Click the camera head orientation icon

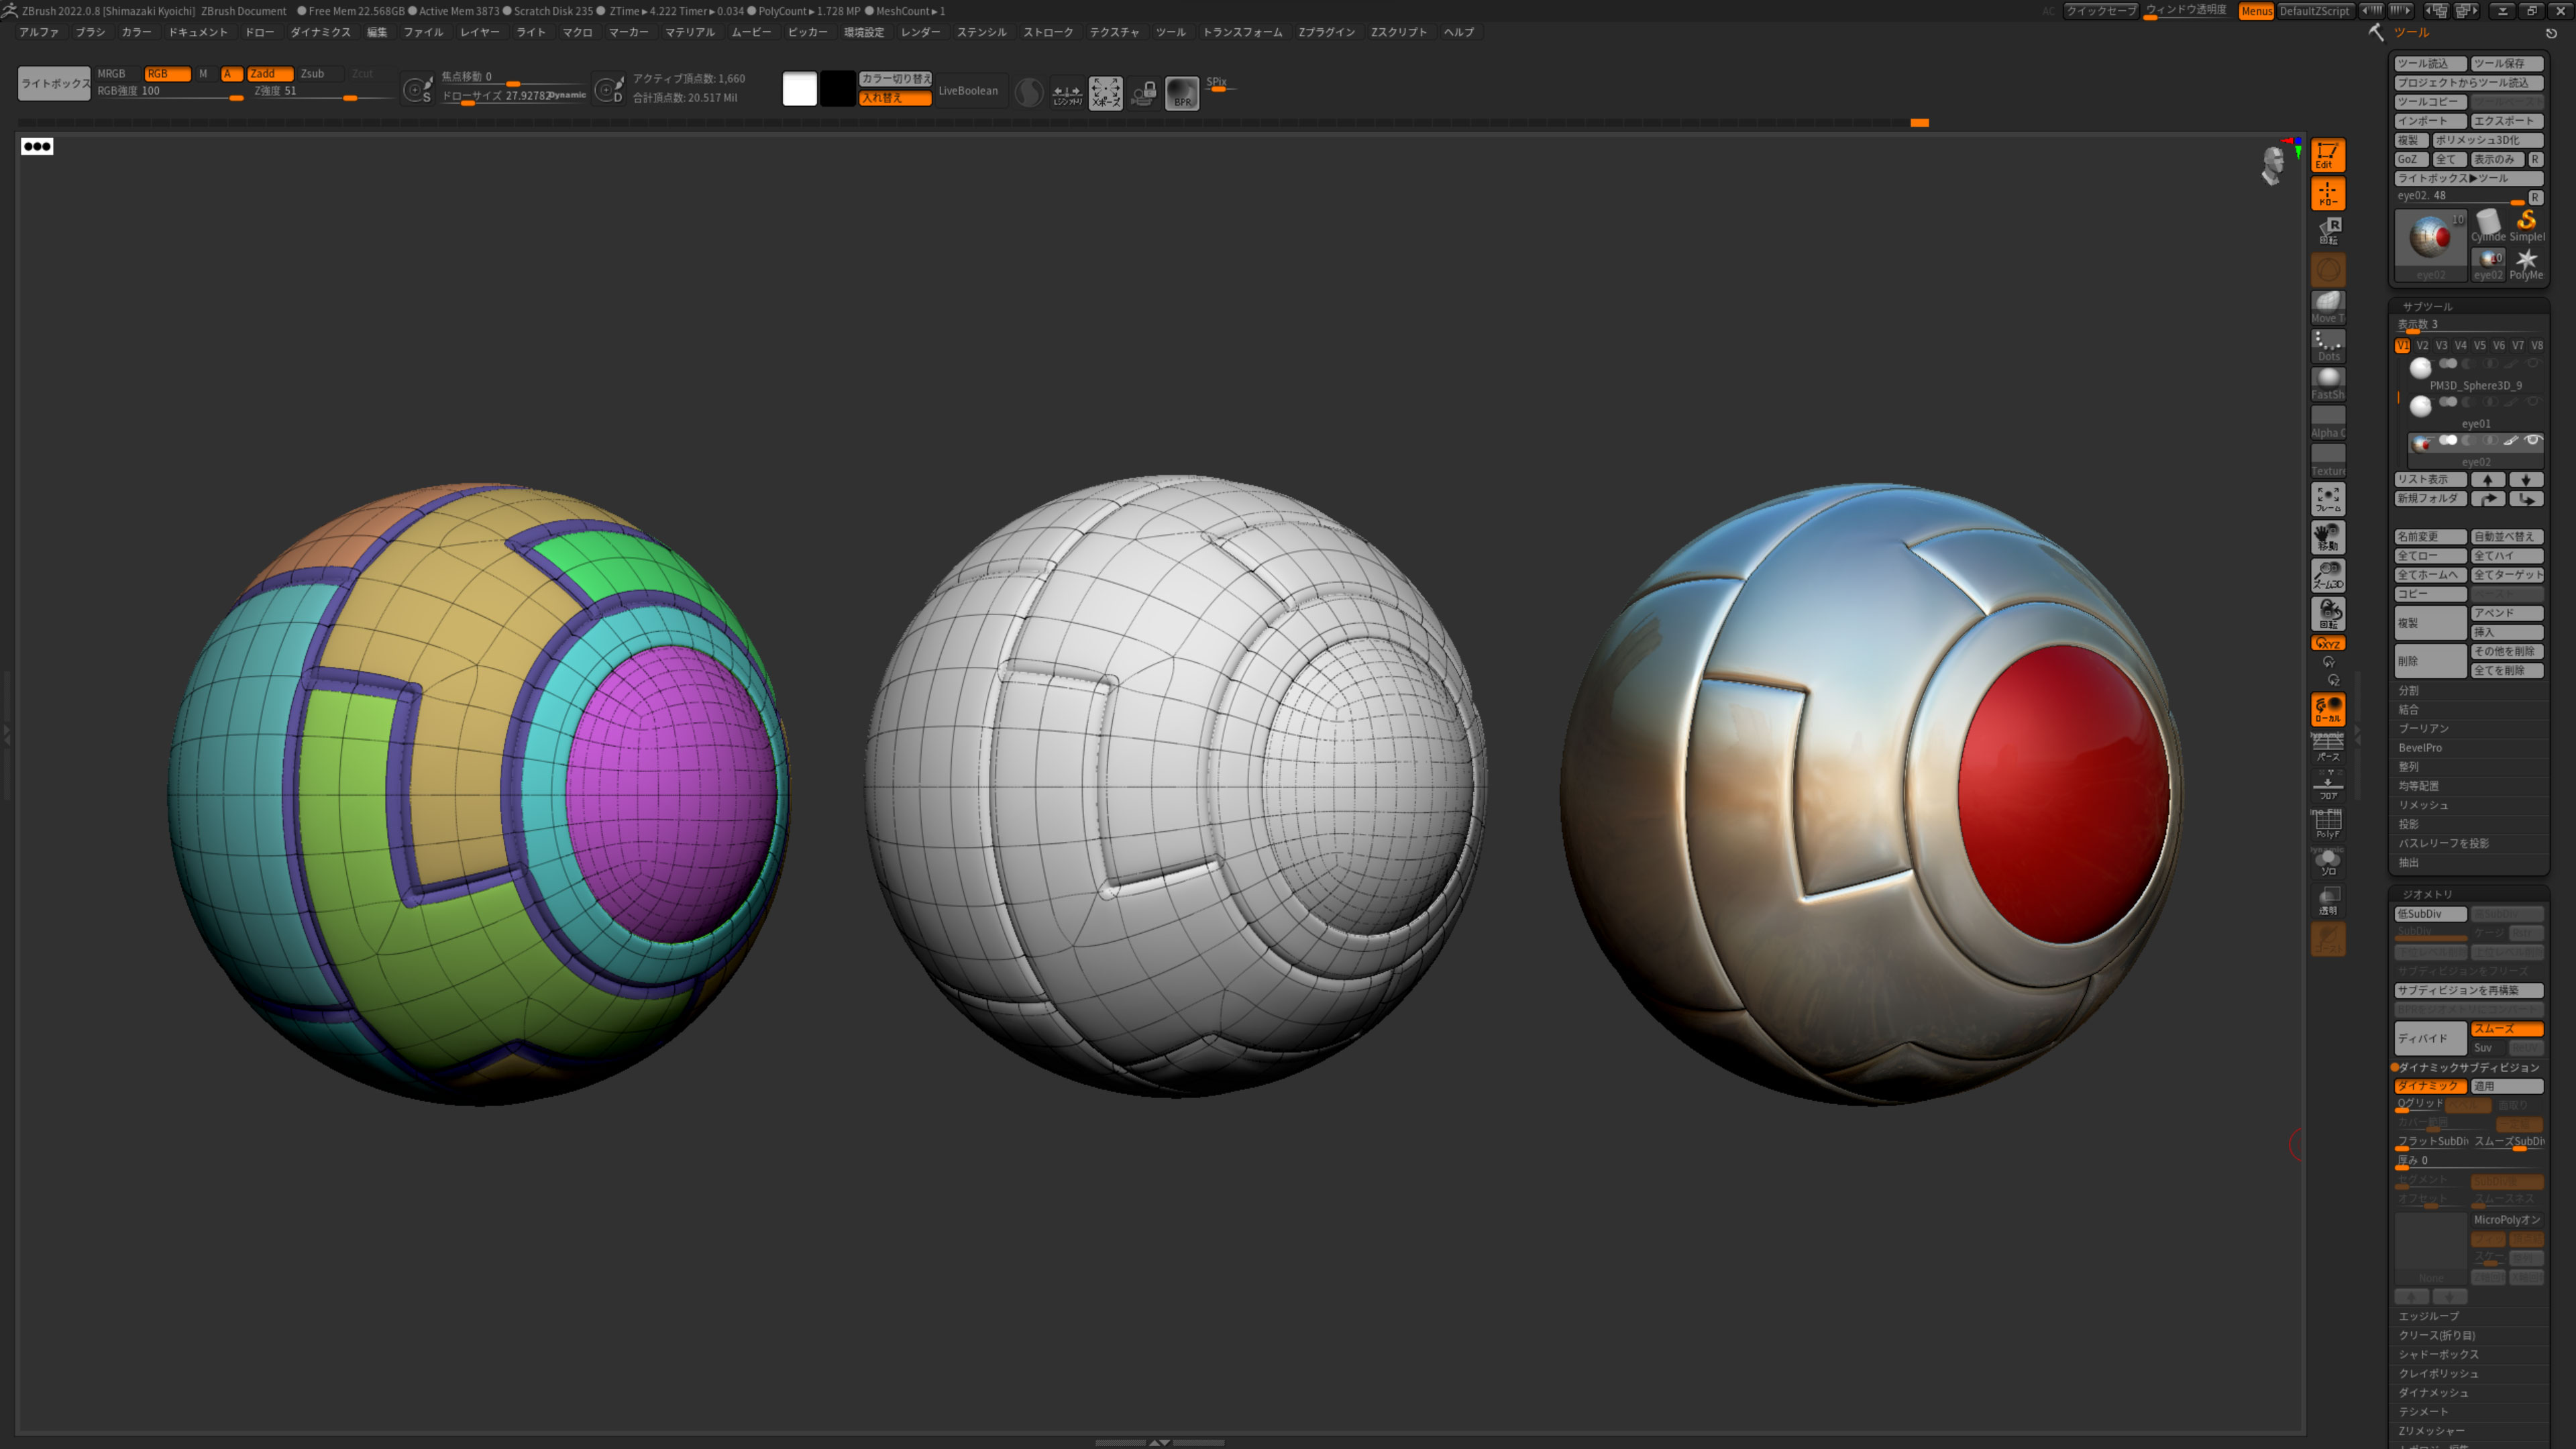click(2272, 164)
